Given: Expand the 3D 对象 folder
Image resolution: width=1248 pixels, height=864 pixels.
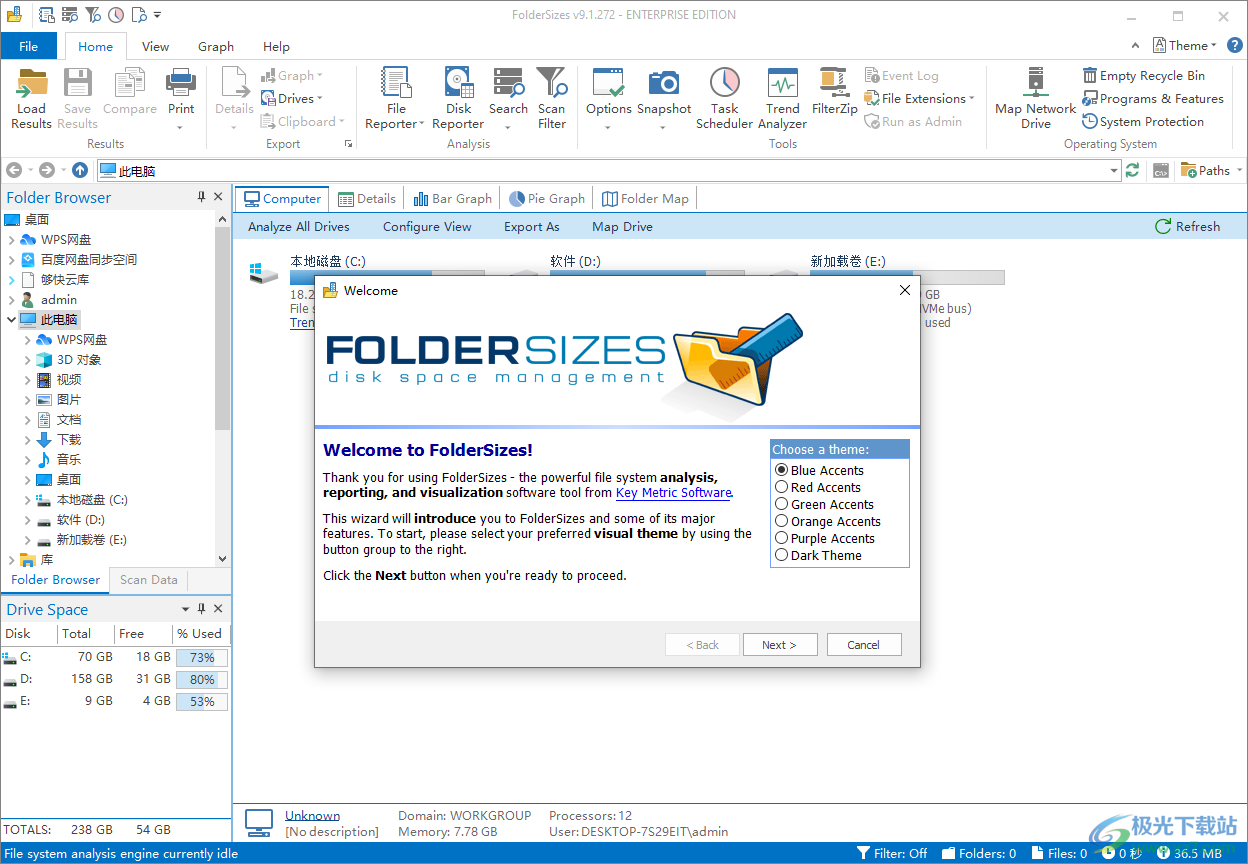Looking at the screenshot, I should (x=27, y=360).
